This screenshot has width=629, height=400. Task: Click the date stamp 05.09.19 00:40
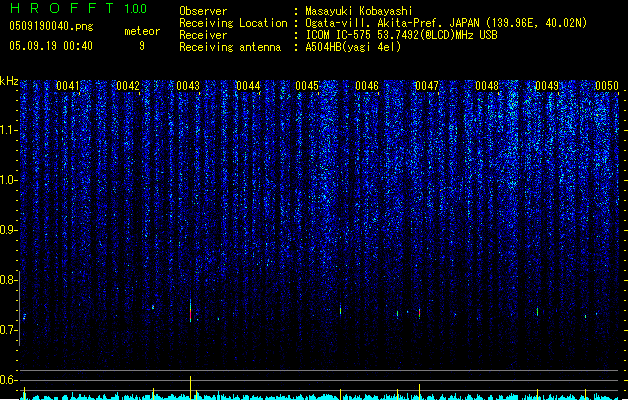tap(51, 46)
